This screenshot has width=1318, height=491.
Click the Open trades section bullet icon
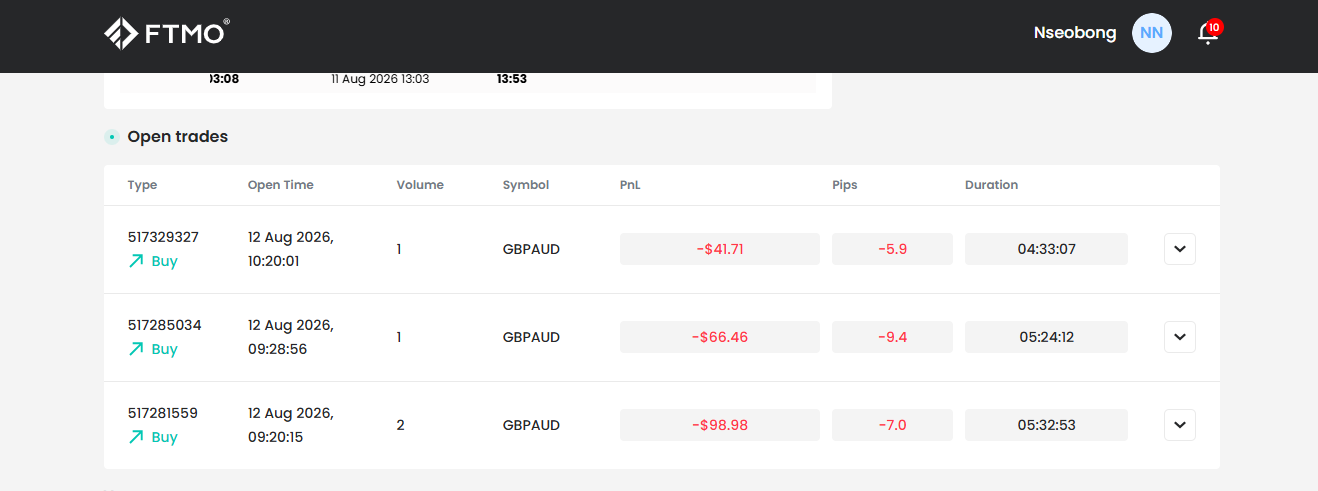(x=112, y=137)
